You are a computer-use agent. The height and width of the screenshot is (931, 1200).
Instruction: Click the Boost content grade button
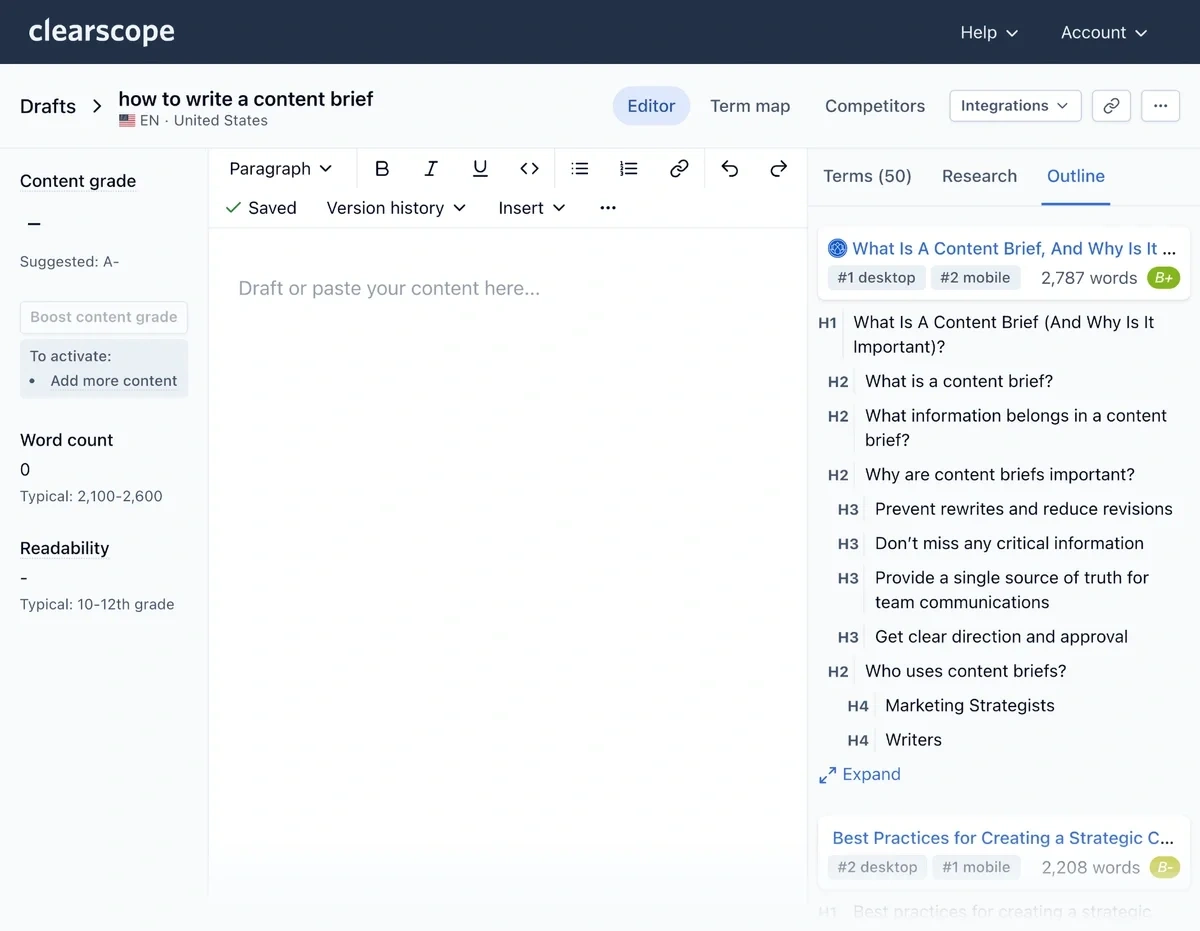104,317
